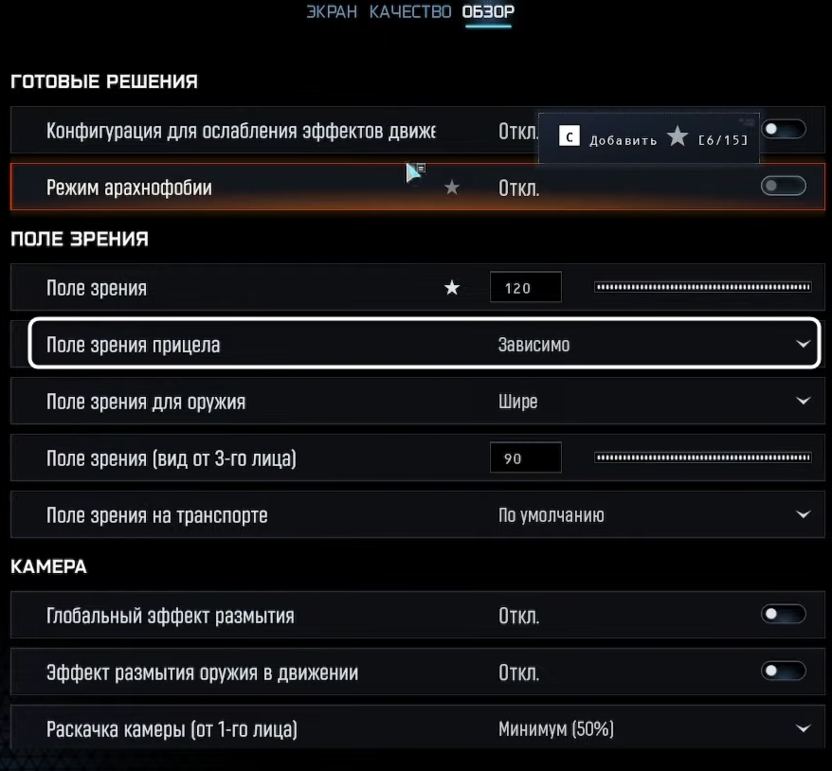
Task: Switch to the КАЧЕСТВО tab
Action: coord(410,12)
